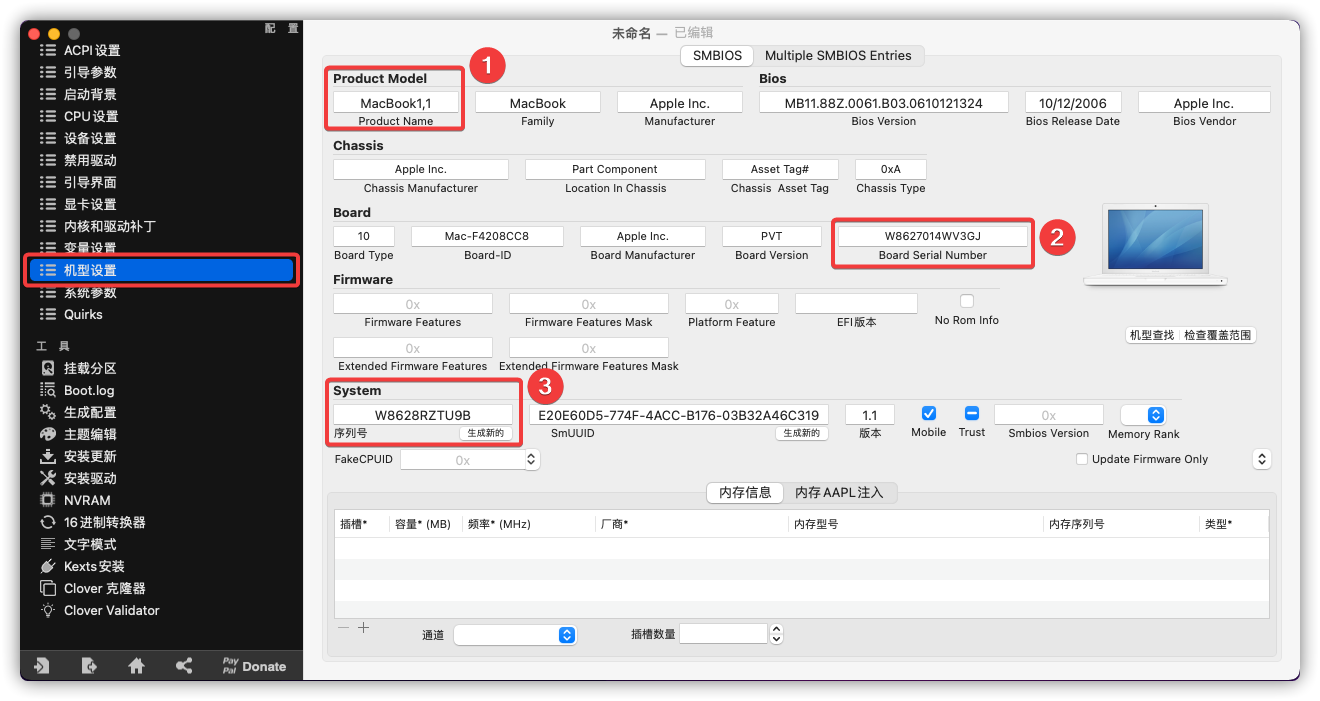Switch to the 内存AAPL注入 tab
This screenshot has height=701, width=1320.
click(x=839, y=492)
